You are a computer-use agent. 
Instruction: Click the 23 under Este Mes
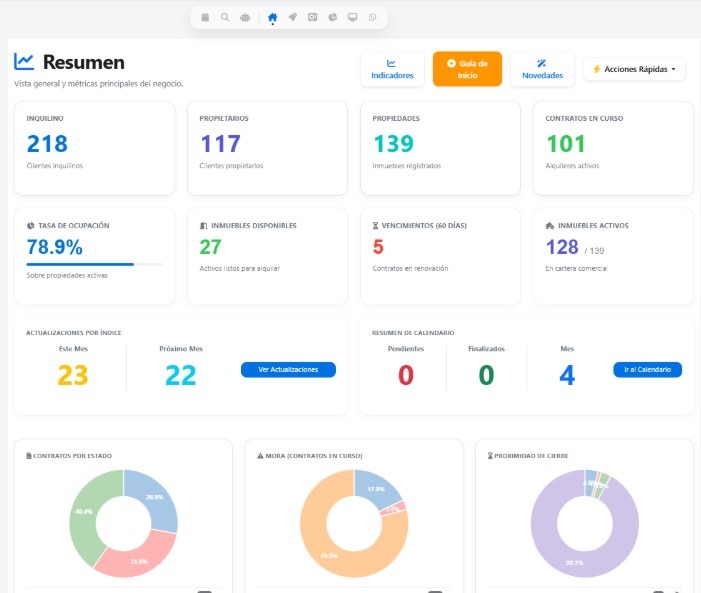[x=73, y=375]
